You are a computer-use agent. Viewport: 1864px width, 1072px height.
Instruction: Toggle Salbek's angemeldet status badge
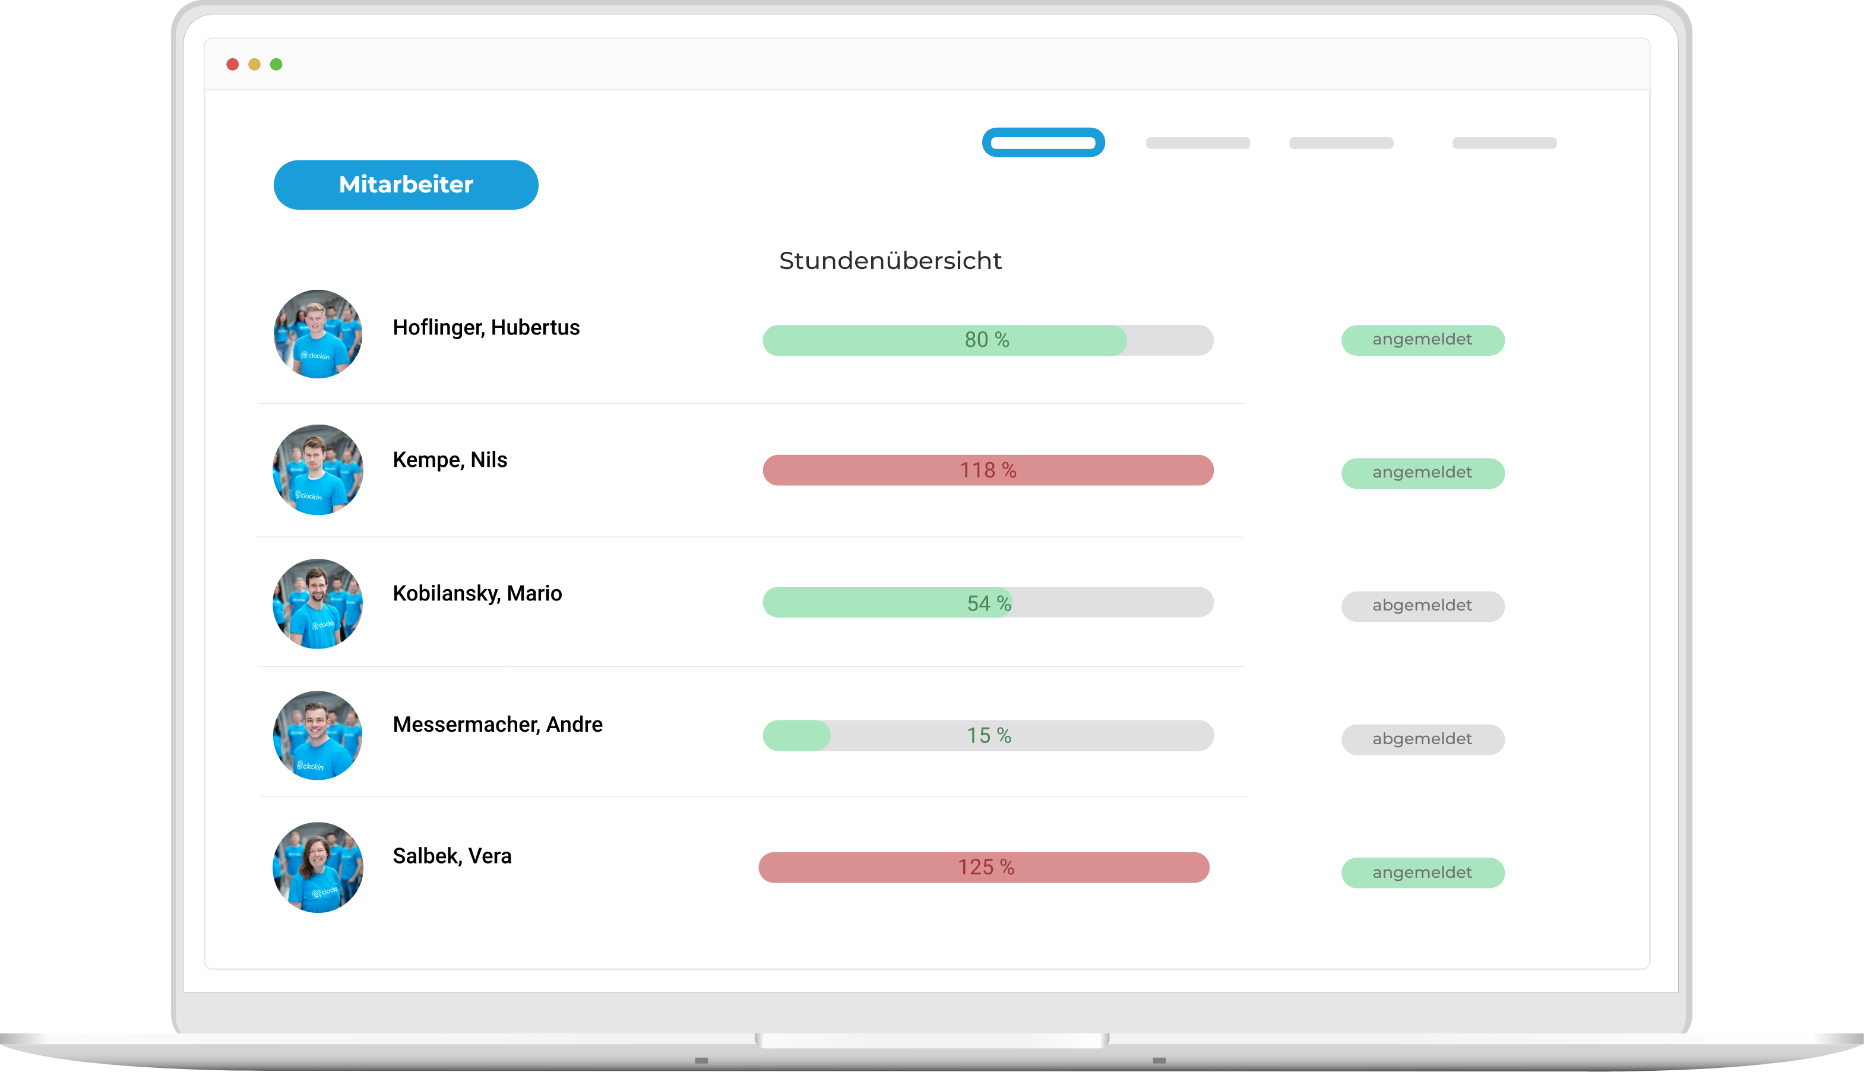(x=1422, y=873)
